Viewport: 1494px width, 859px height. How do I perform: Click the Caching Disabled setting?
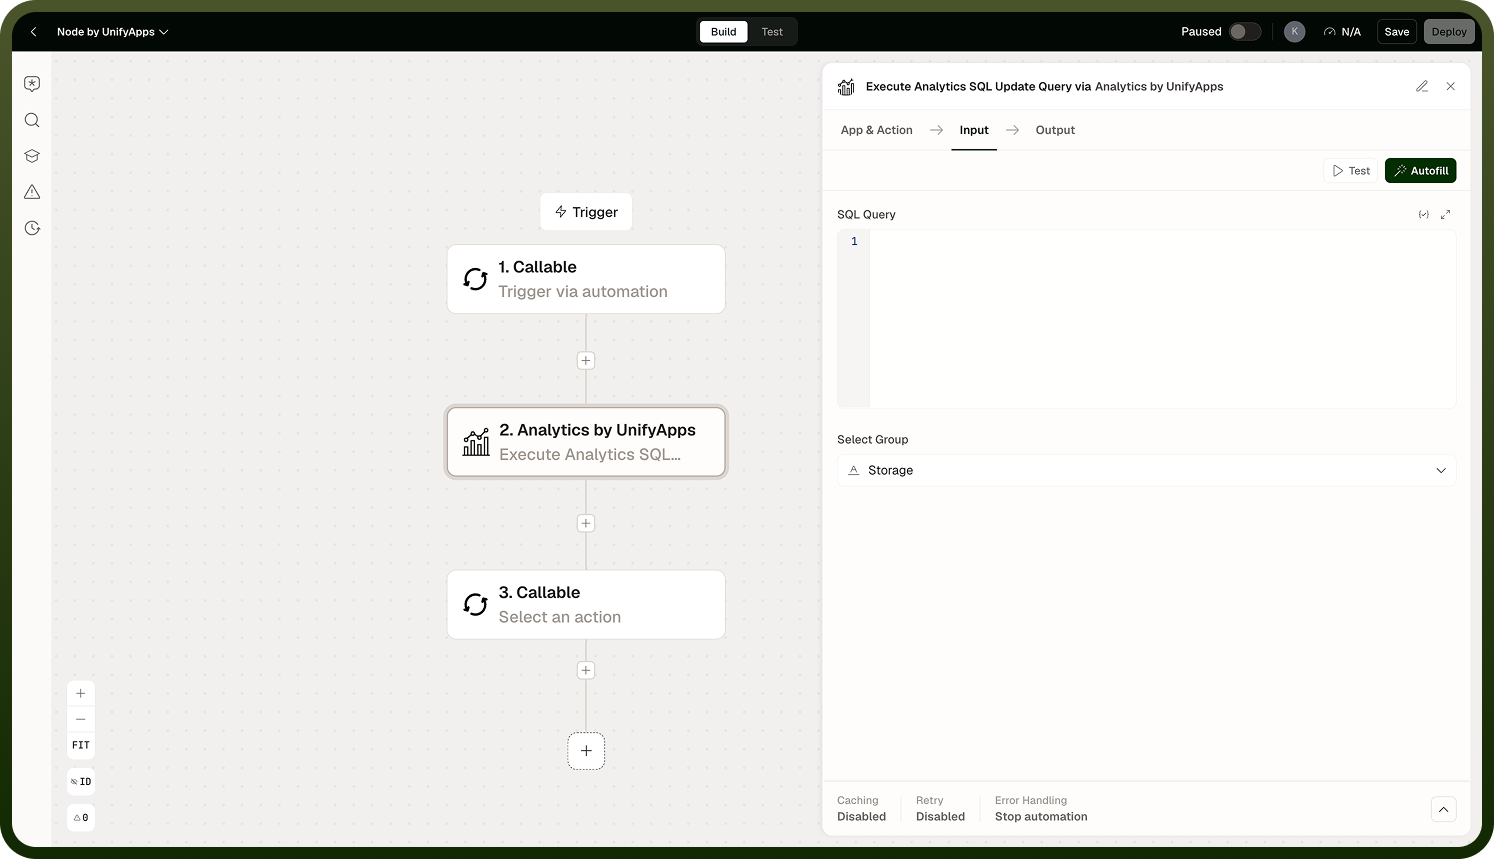862,809
